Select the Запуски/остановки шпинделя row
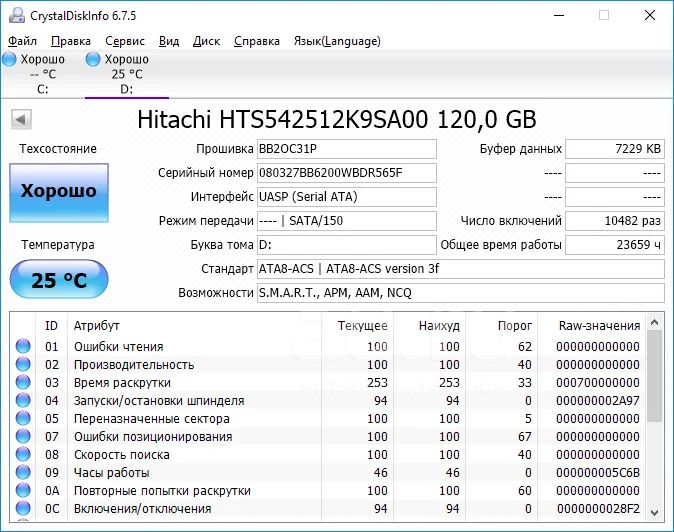The image size is (674, 532). tap(328, 401)
